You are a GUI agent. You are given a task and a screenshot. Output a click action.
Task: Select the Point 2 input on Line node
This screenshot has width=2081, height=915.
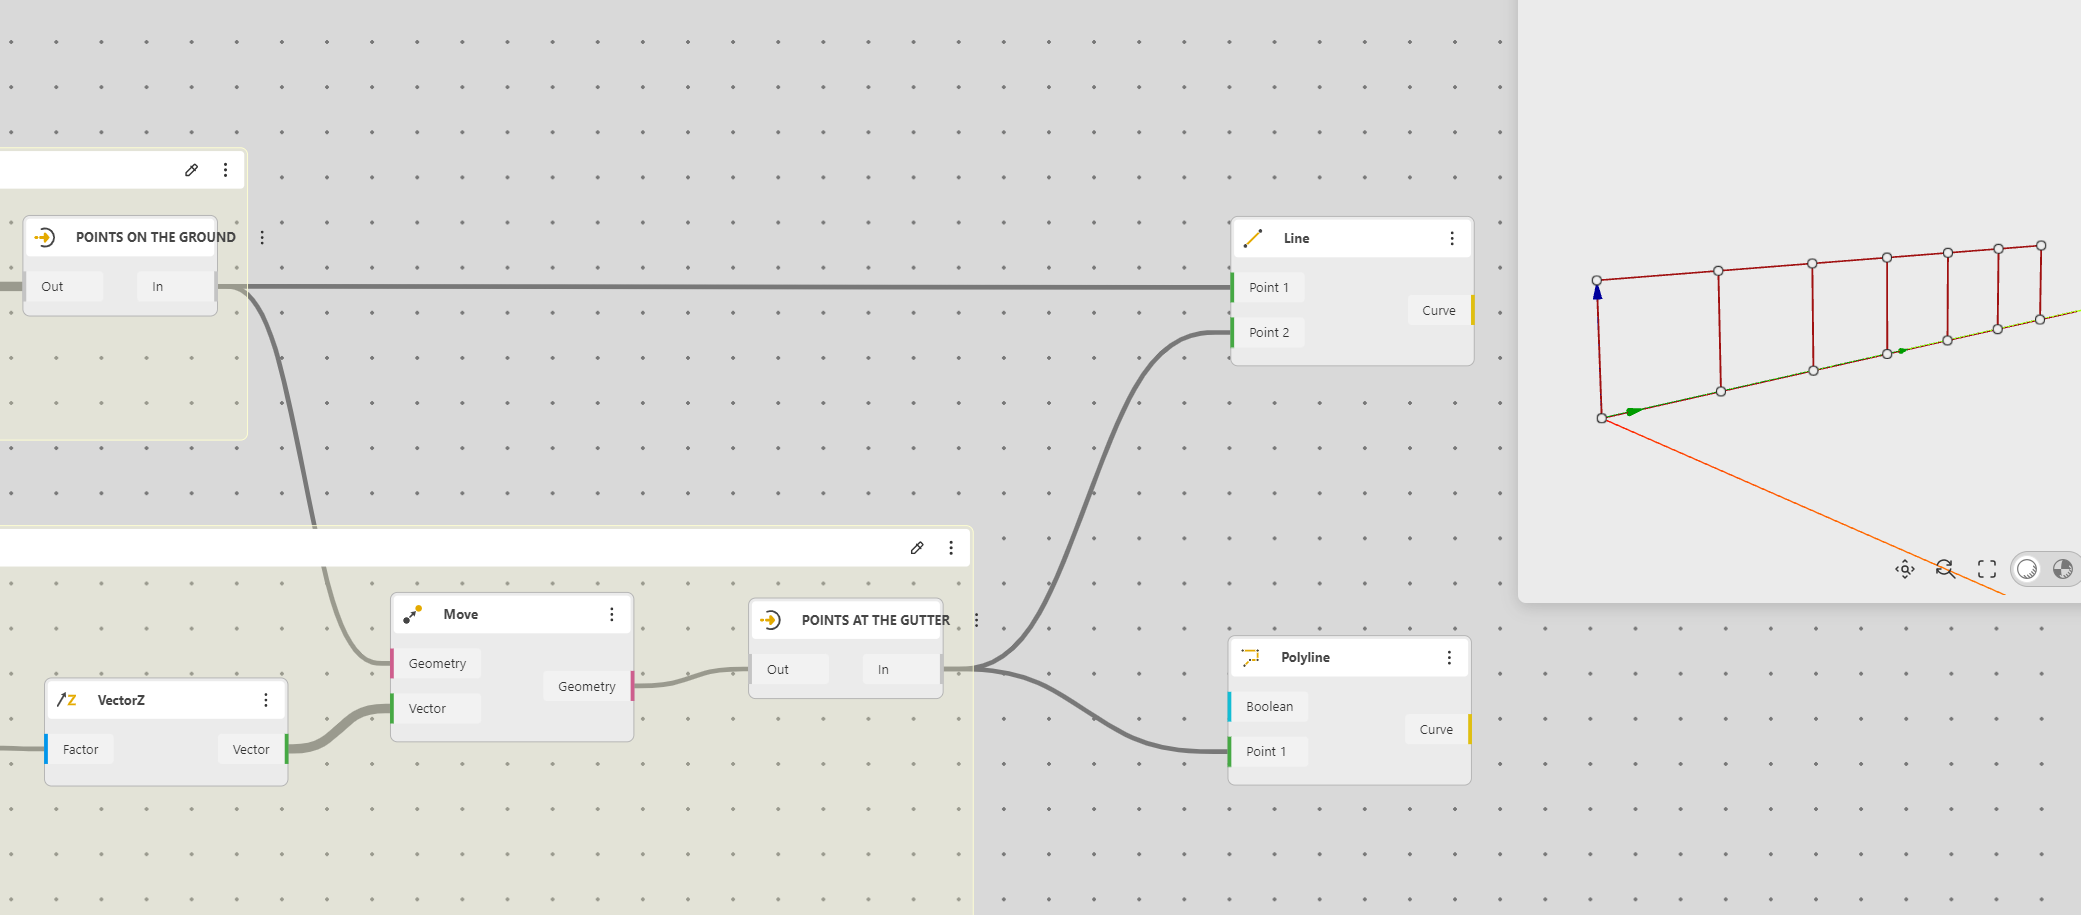[x=1268, y=332]
